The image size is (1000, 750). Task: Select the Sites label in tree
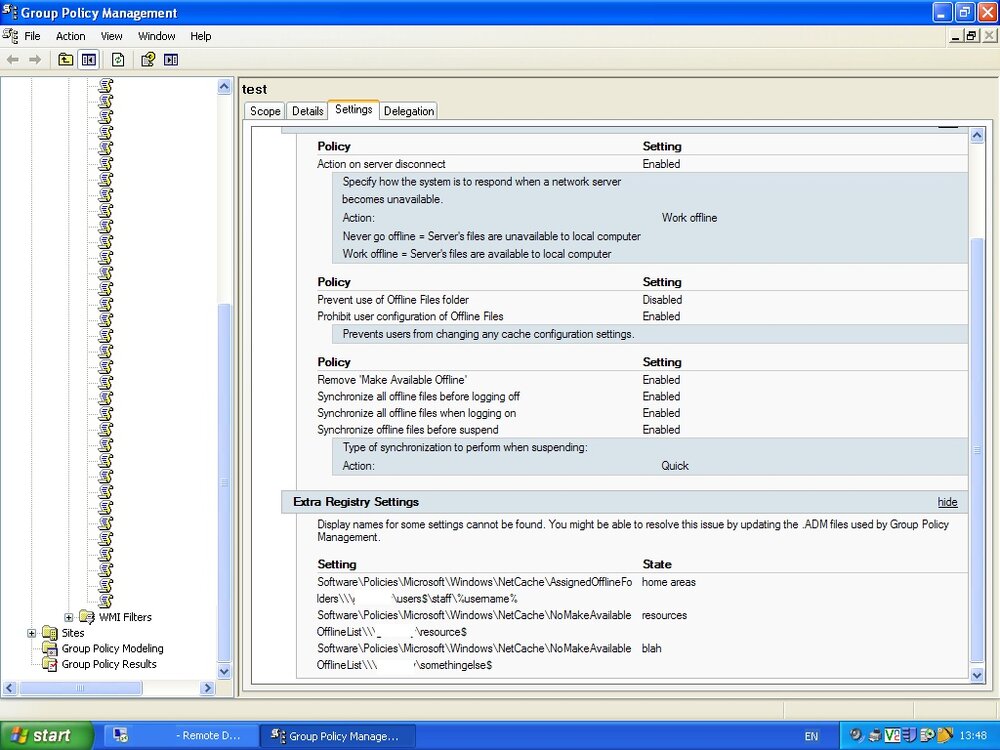73,633
